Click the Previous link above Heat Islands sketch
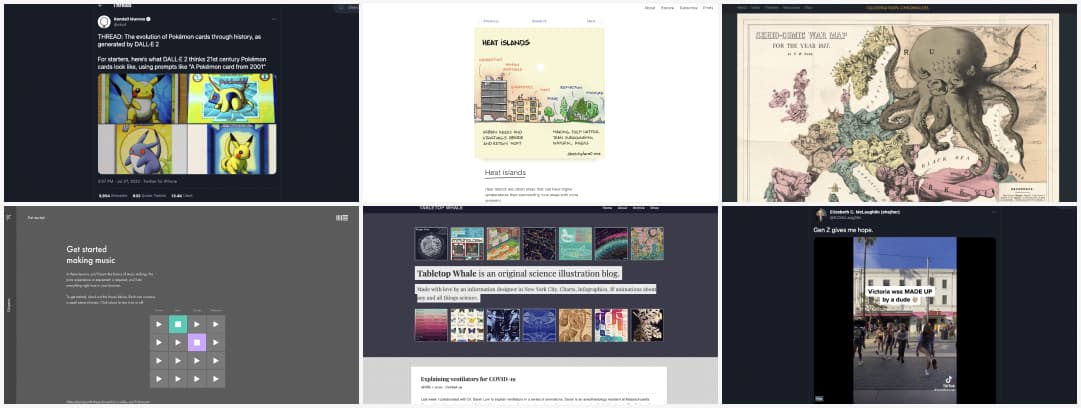Image resolution: width=1081 pixels, height=408 pixels. 491,20
